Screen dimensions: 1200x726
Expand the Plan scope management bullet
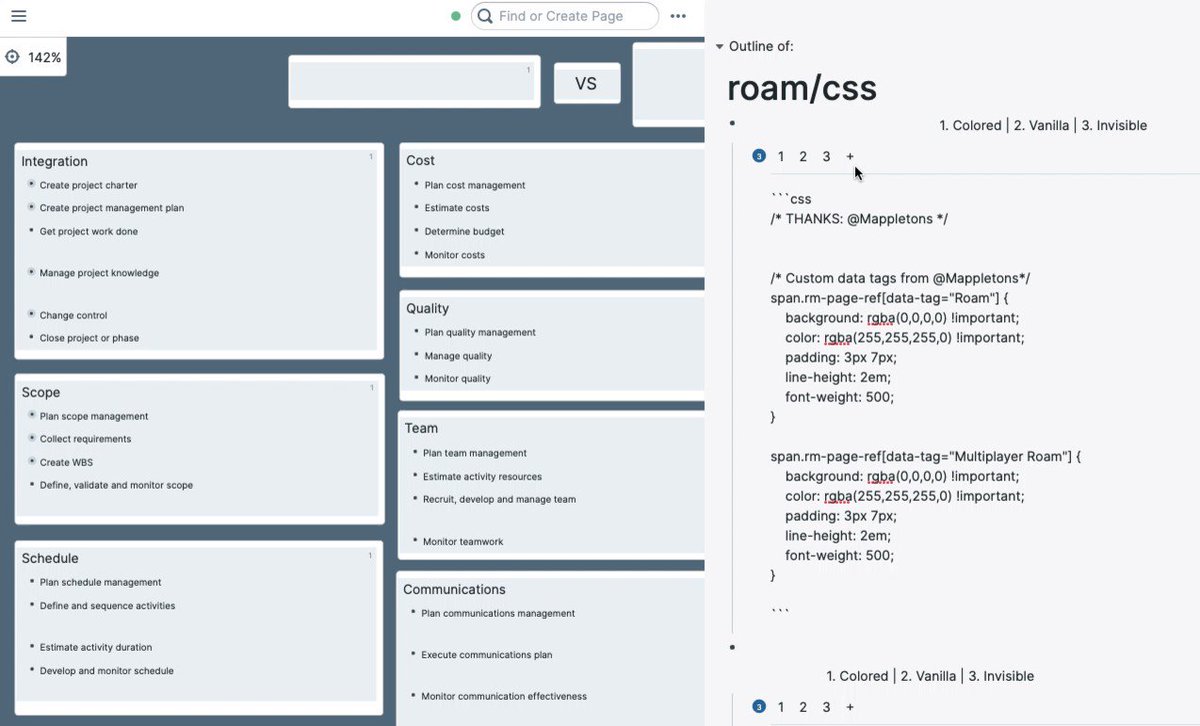[x=31, y=415]
